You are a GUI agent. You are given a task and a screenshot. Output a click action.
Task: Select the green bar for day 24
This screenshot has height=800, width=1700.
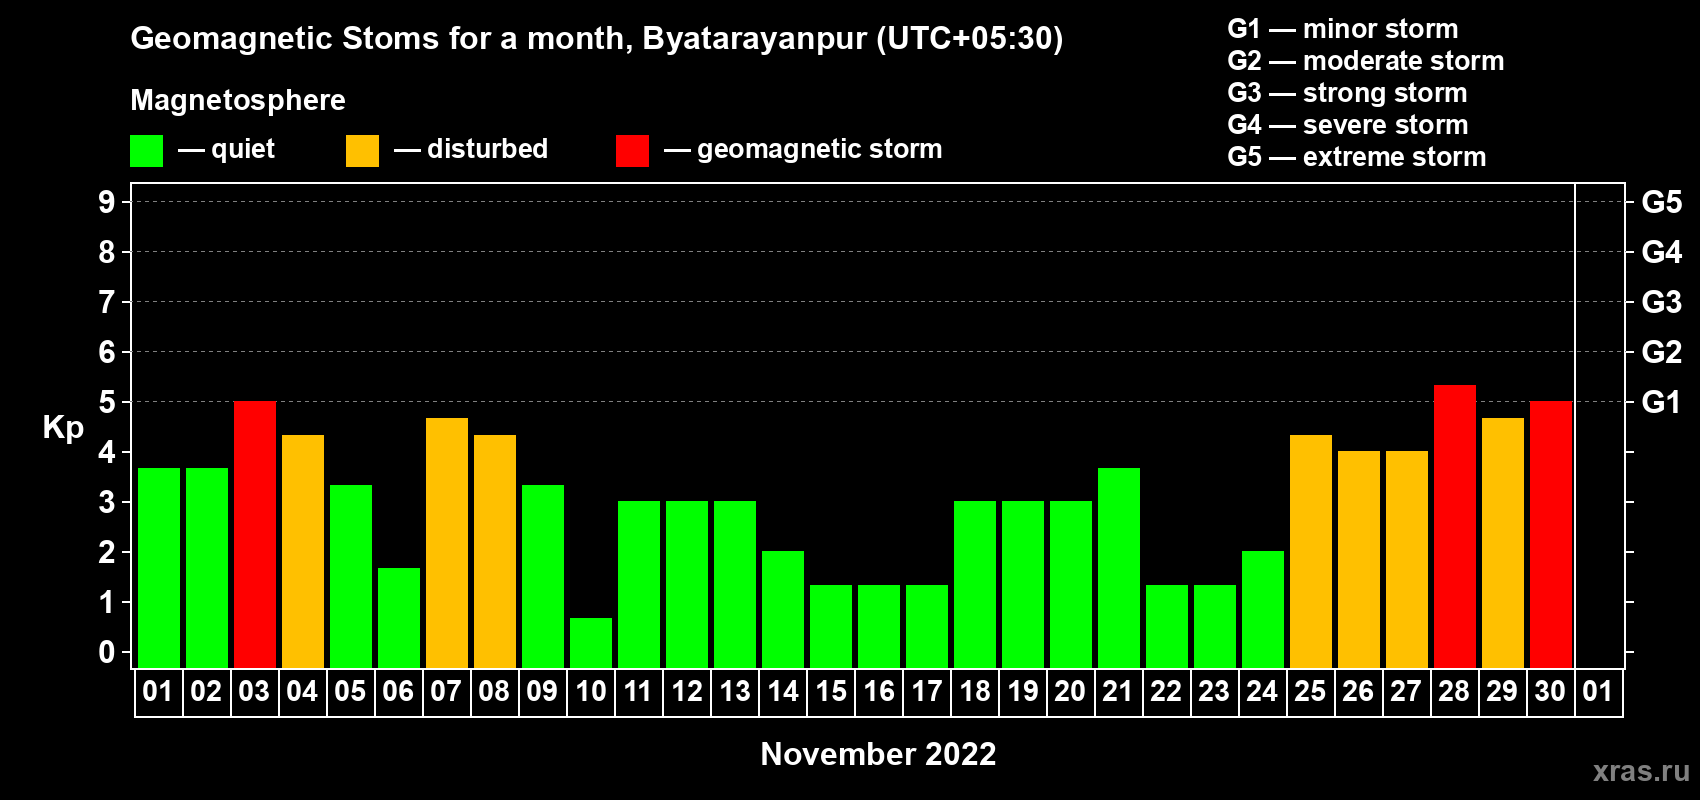1263,610
